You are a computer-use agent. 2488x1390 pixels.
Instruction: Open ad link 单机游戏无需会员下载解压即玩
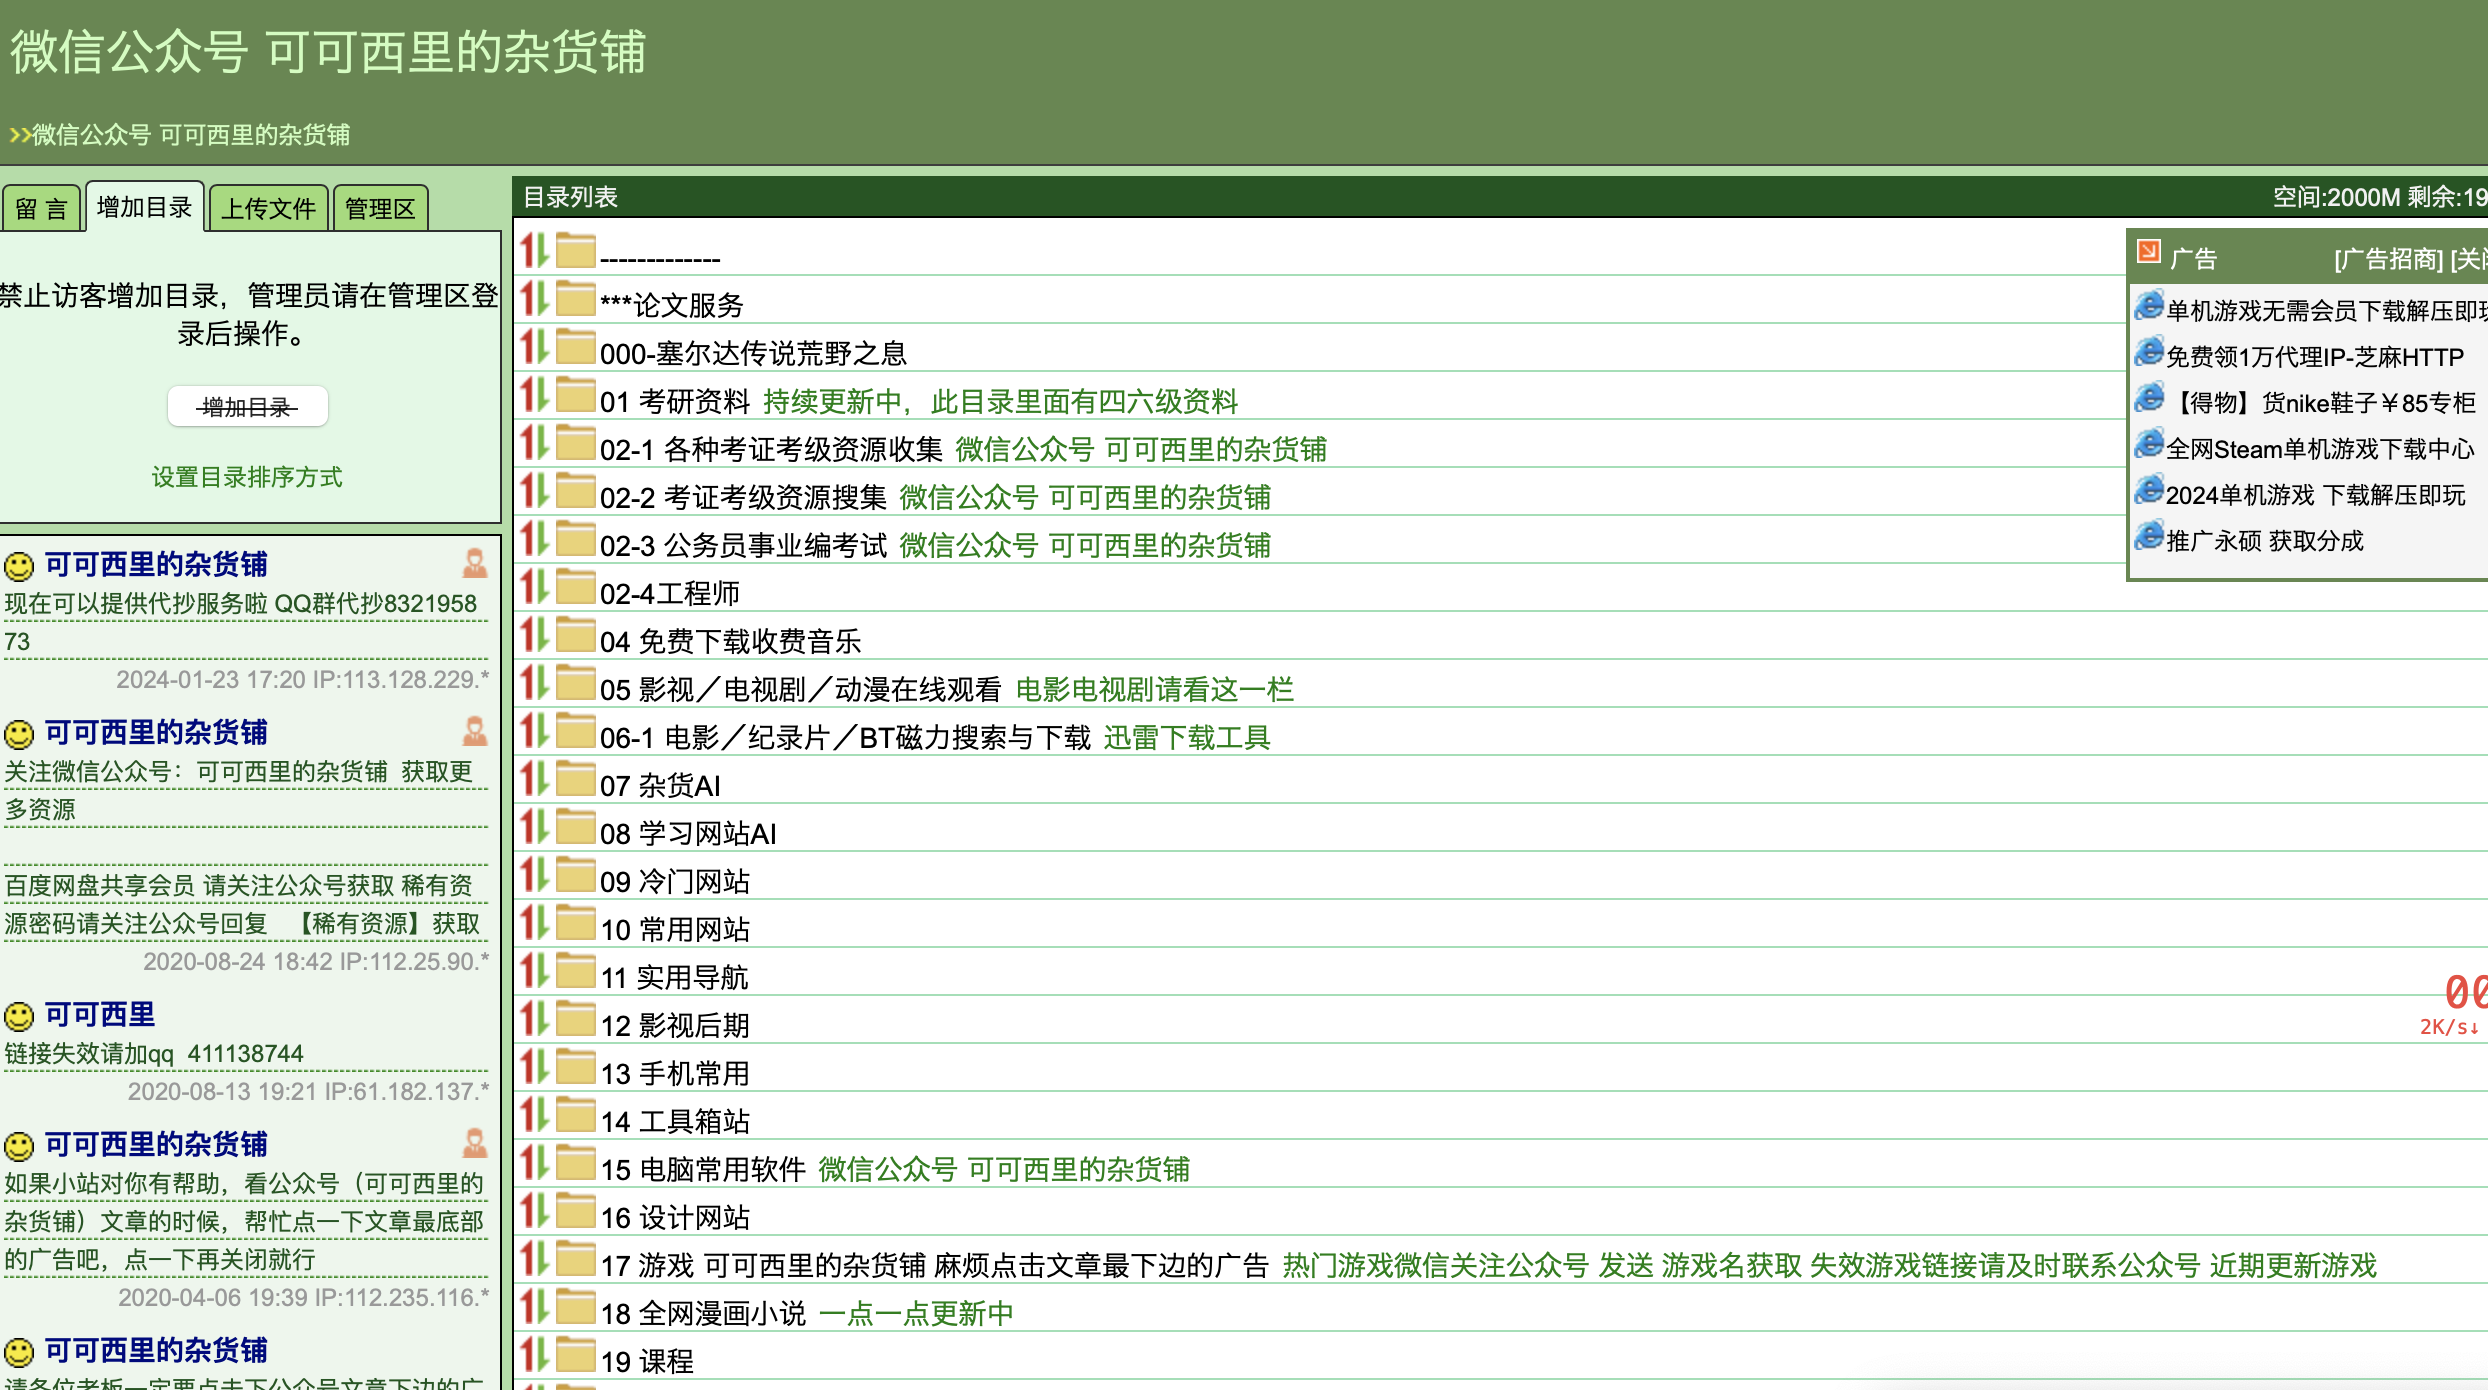point(2326,311)
